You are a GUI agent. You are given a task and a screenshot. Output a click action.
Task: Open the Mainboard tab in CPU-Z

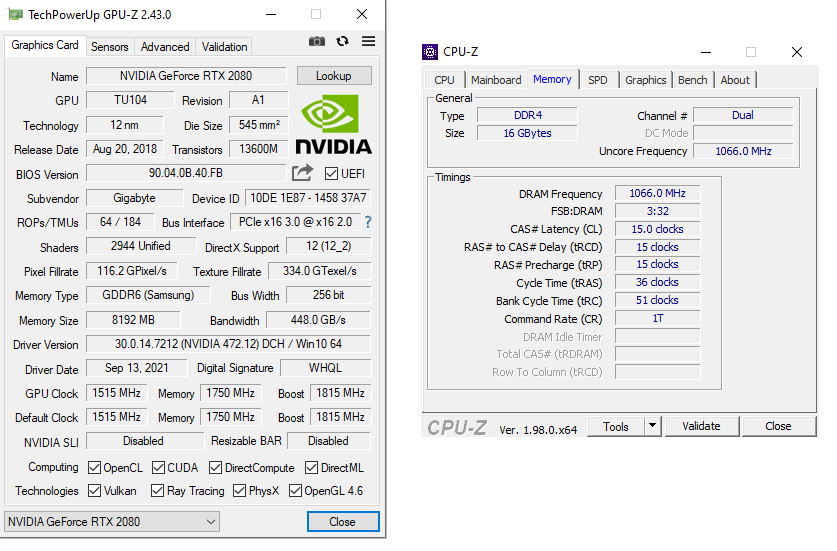point(496,80)
